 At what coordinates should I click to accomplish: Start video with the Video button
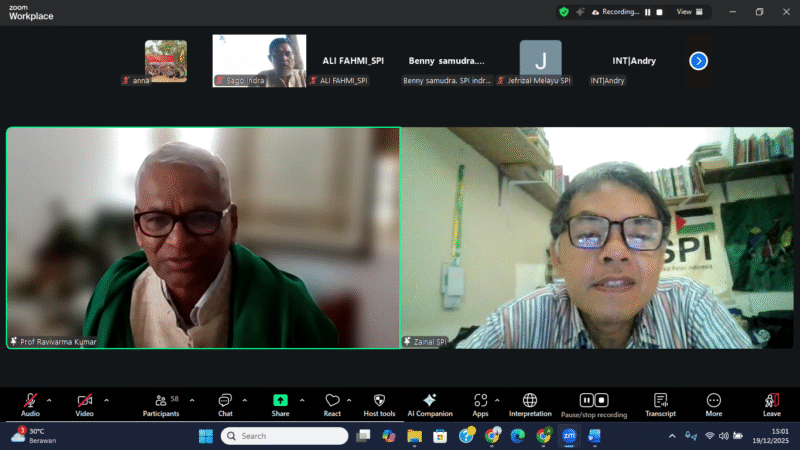84,401
